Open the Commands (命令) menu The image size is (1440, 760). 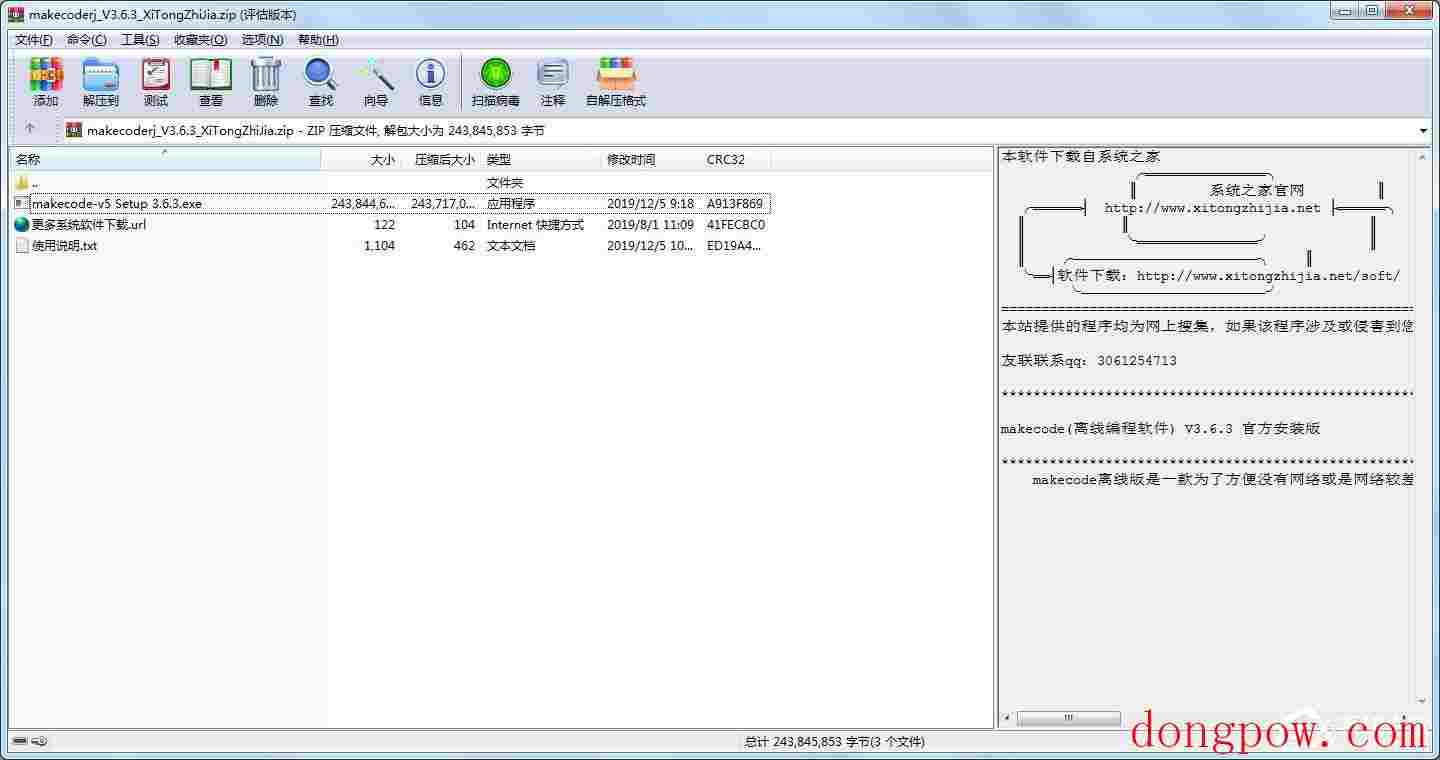87,40
